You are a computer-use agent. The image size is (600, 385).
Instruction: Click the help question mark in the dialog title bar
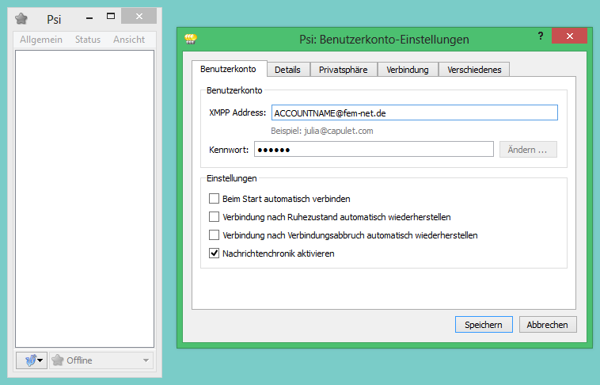coord(540,36)
